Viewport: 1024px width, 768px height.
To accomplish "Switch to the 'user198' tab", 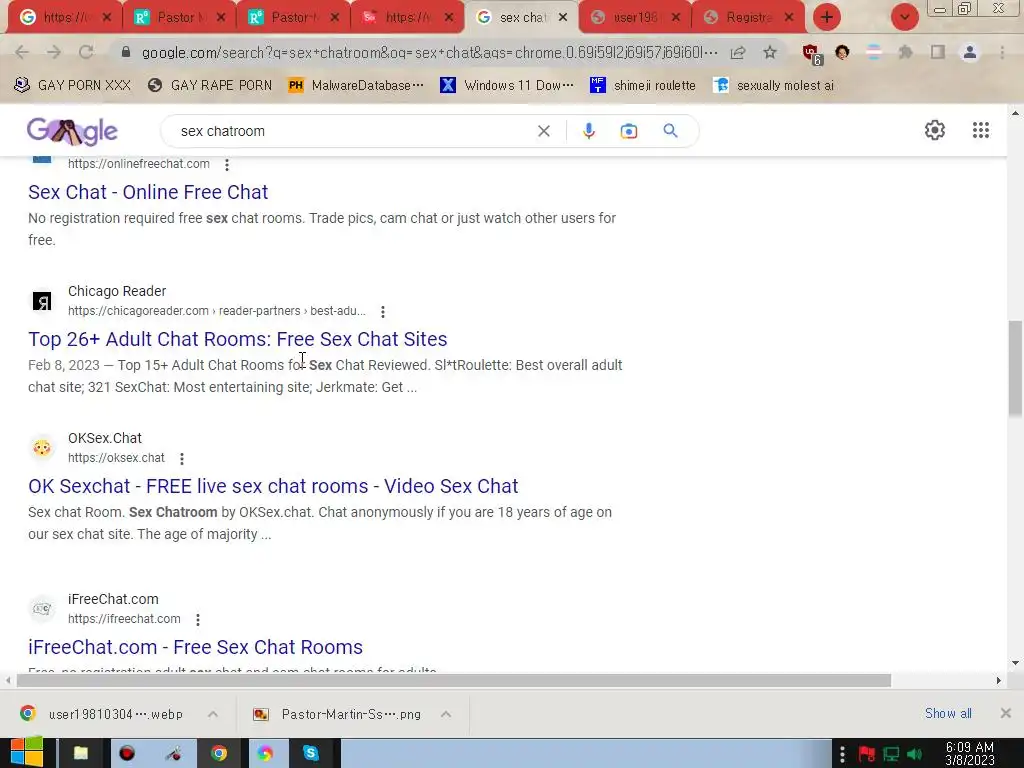I will (635, 17).
